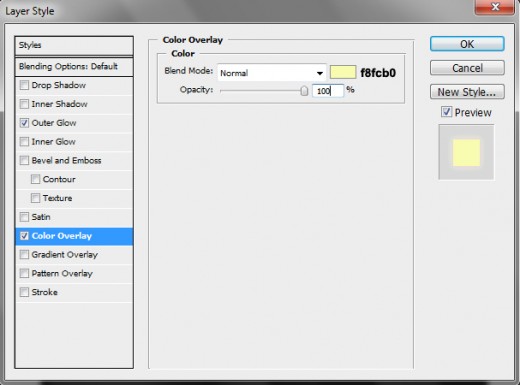
Task: Click the style preview thumbnail
Action: [x=466, y=152]
